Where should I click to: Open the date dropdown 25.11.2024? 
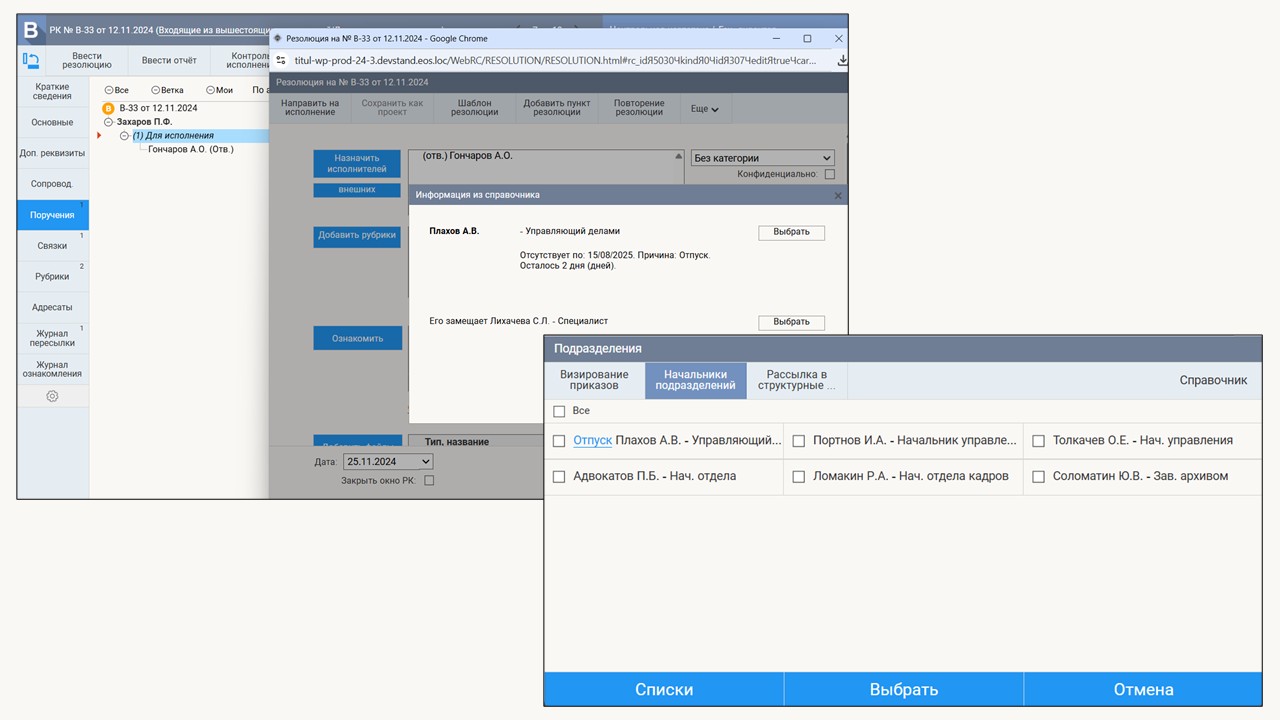[x=388, y=462]
